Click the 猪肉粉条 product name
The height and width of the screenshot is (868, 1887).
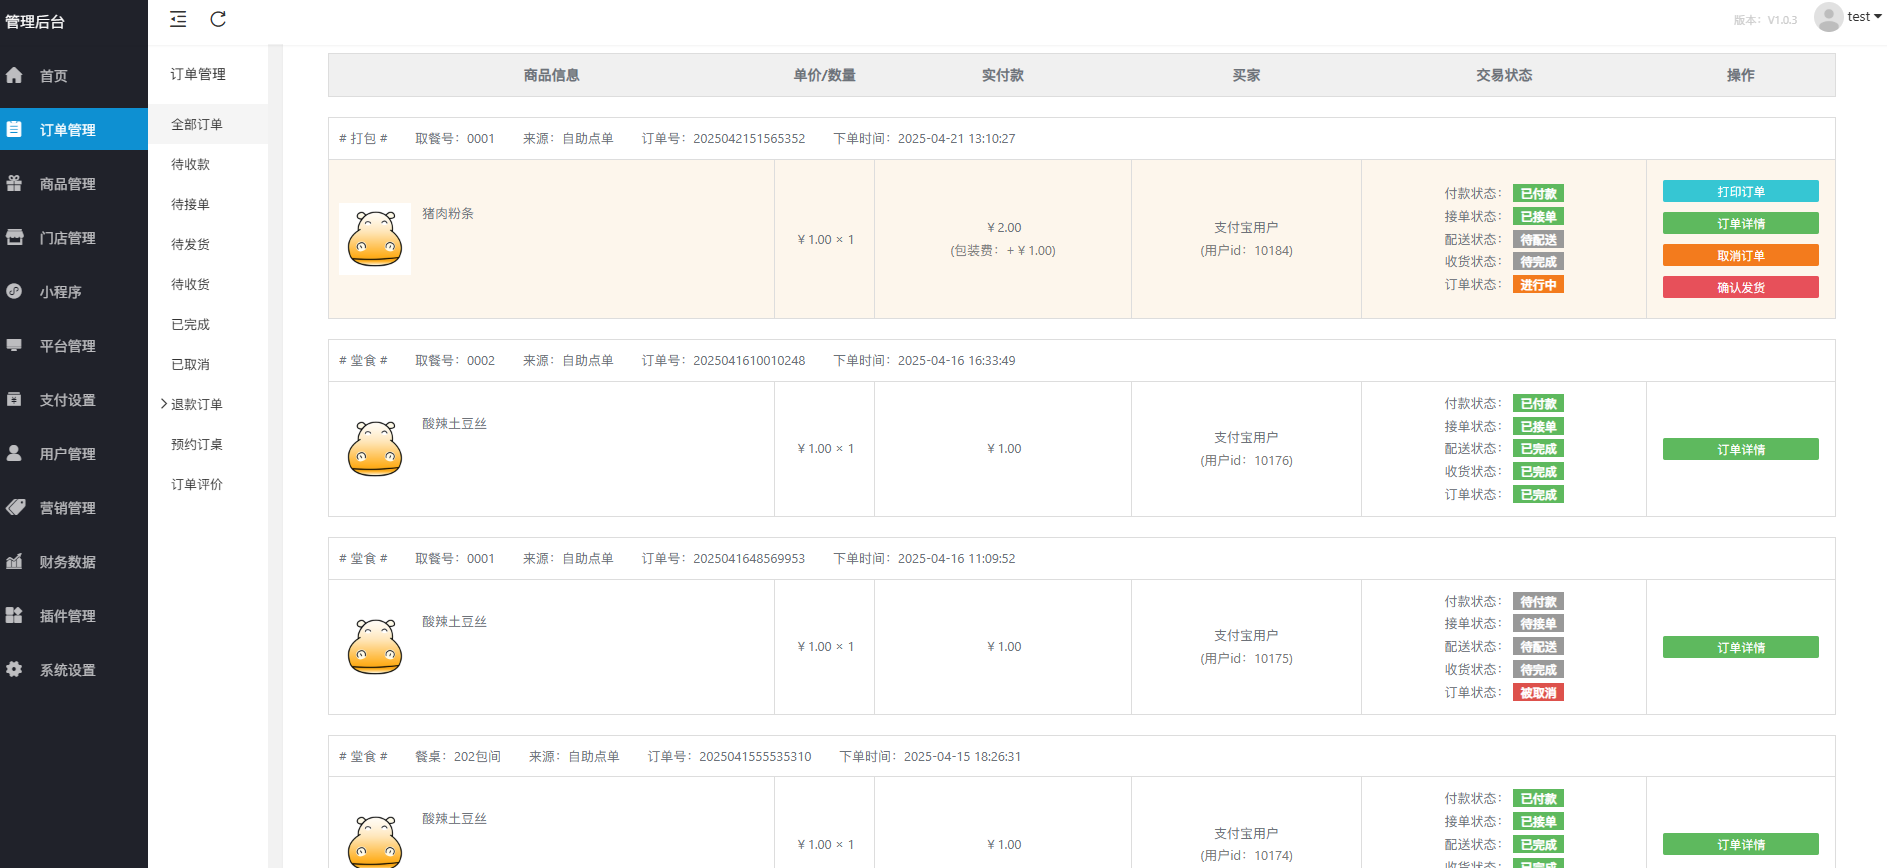(448, 213)
